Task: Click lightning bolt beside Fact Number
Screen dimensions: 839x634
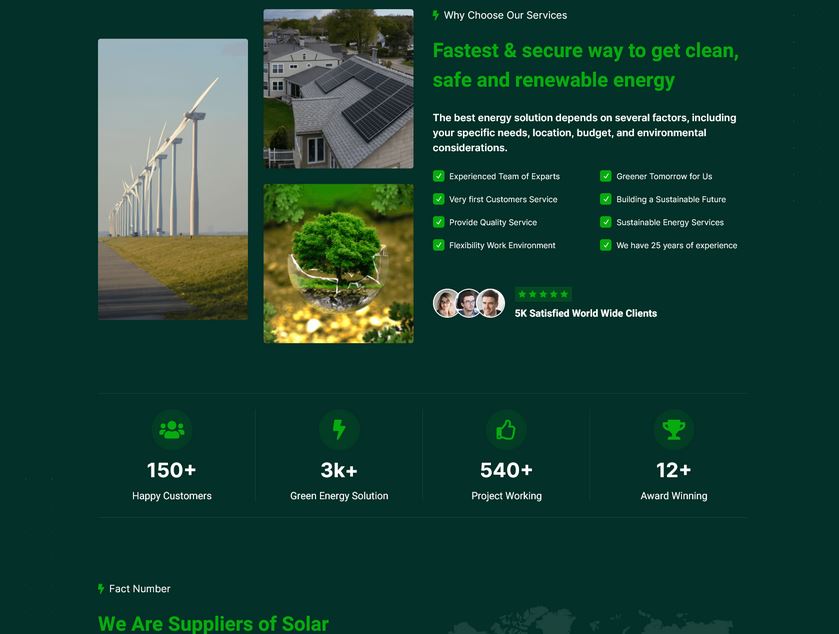Action: click(x=101, y=589)
